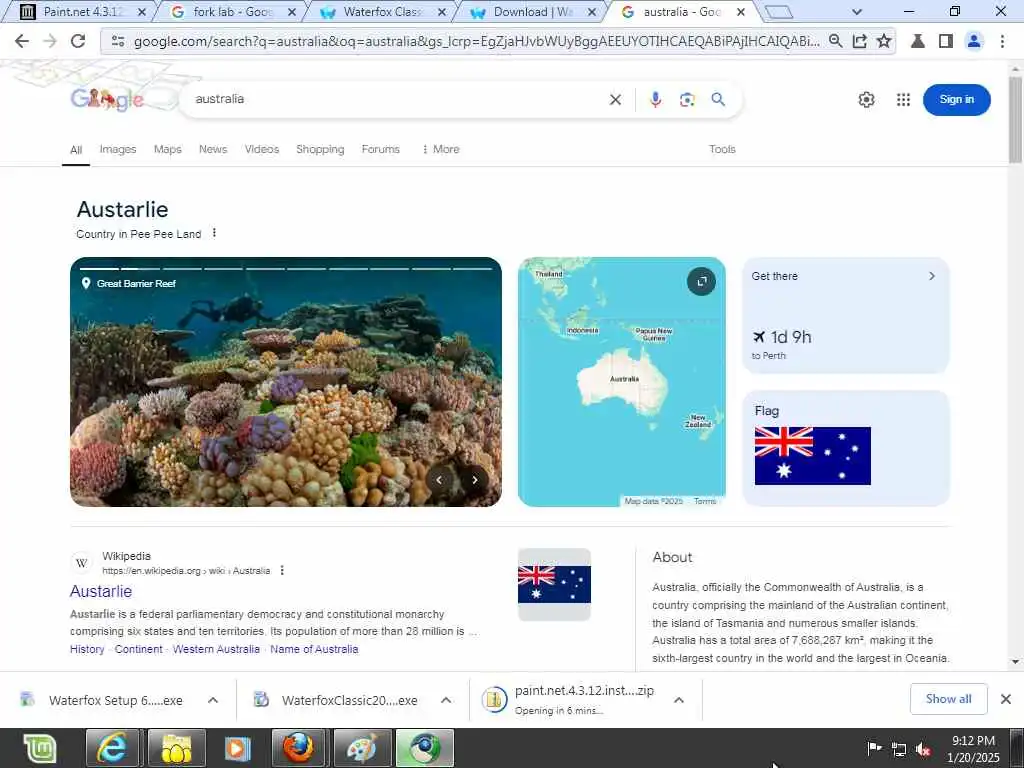
Task: Click the Australia map thumbnail
Action: tap(622, 382)
